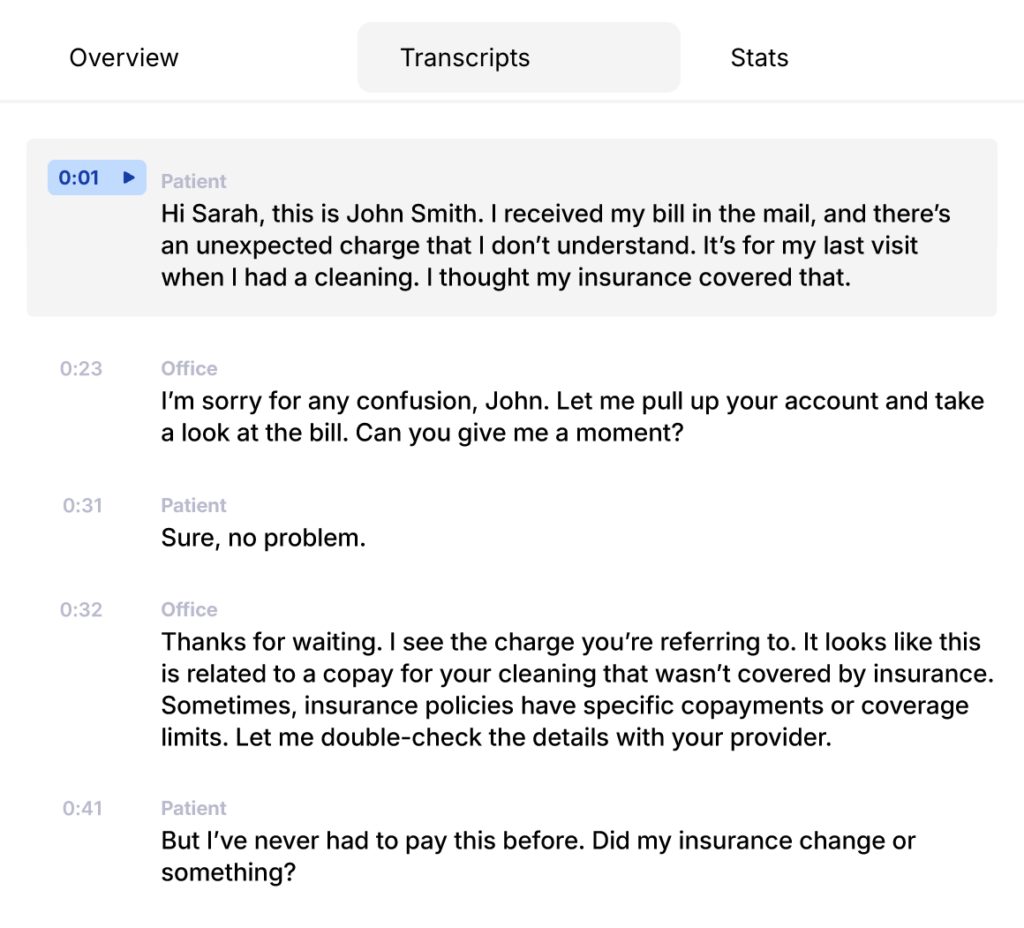The image size is (1024, 928).
Task: Open the Overview tab
Action: [124, 58]
